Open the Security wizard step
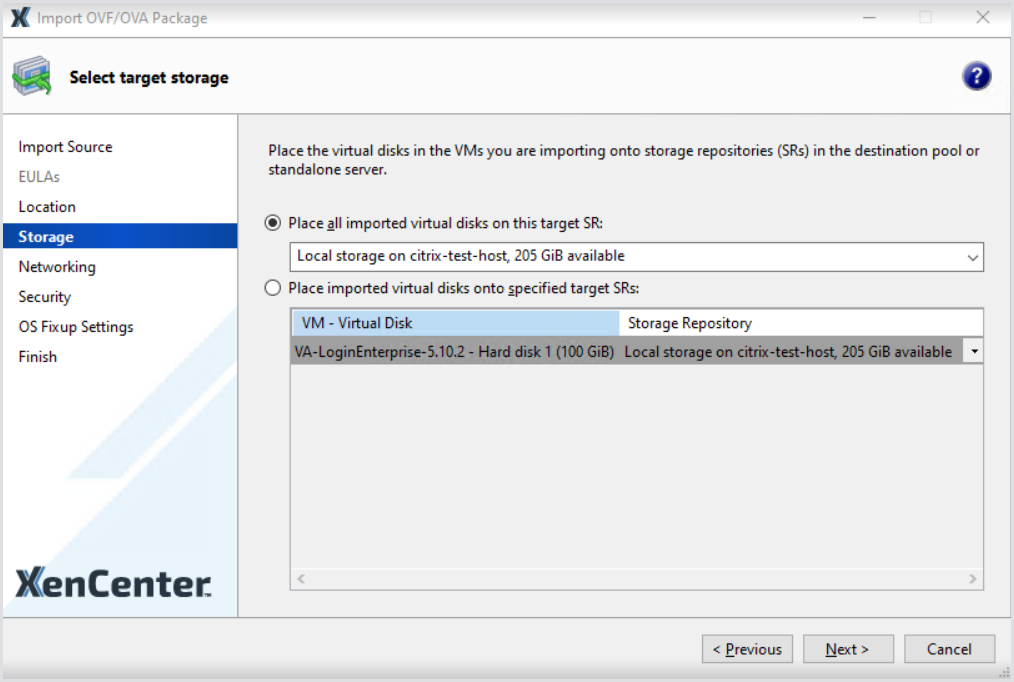The image size is (1014, 682). pyautogui.click(x=45, y=297)
